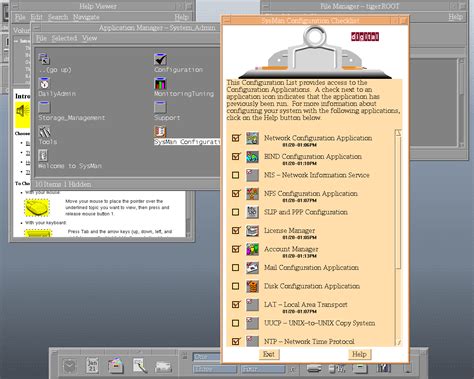Open the MonitoringTuning icon

click(160, 83)
